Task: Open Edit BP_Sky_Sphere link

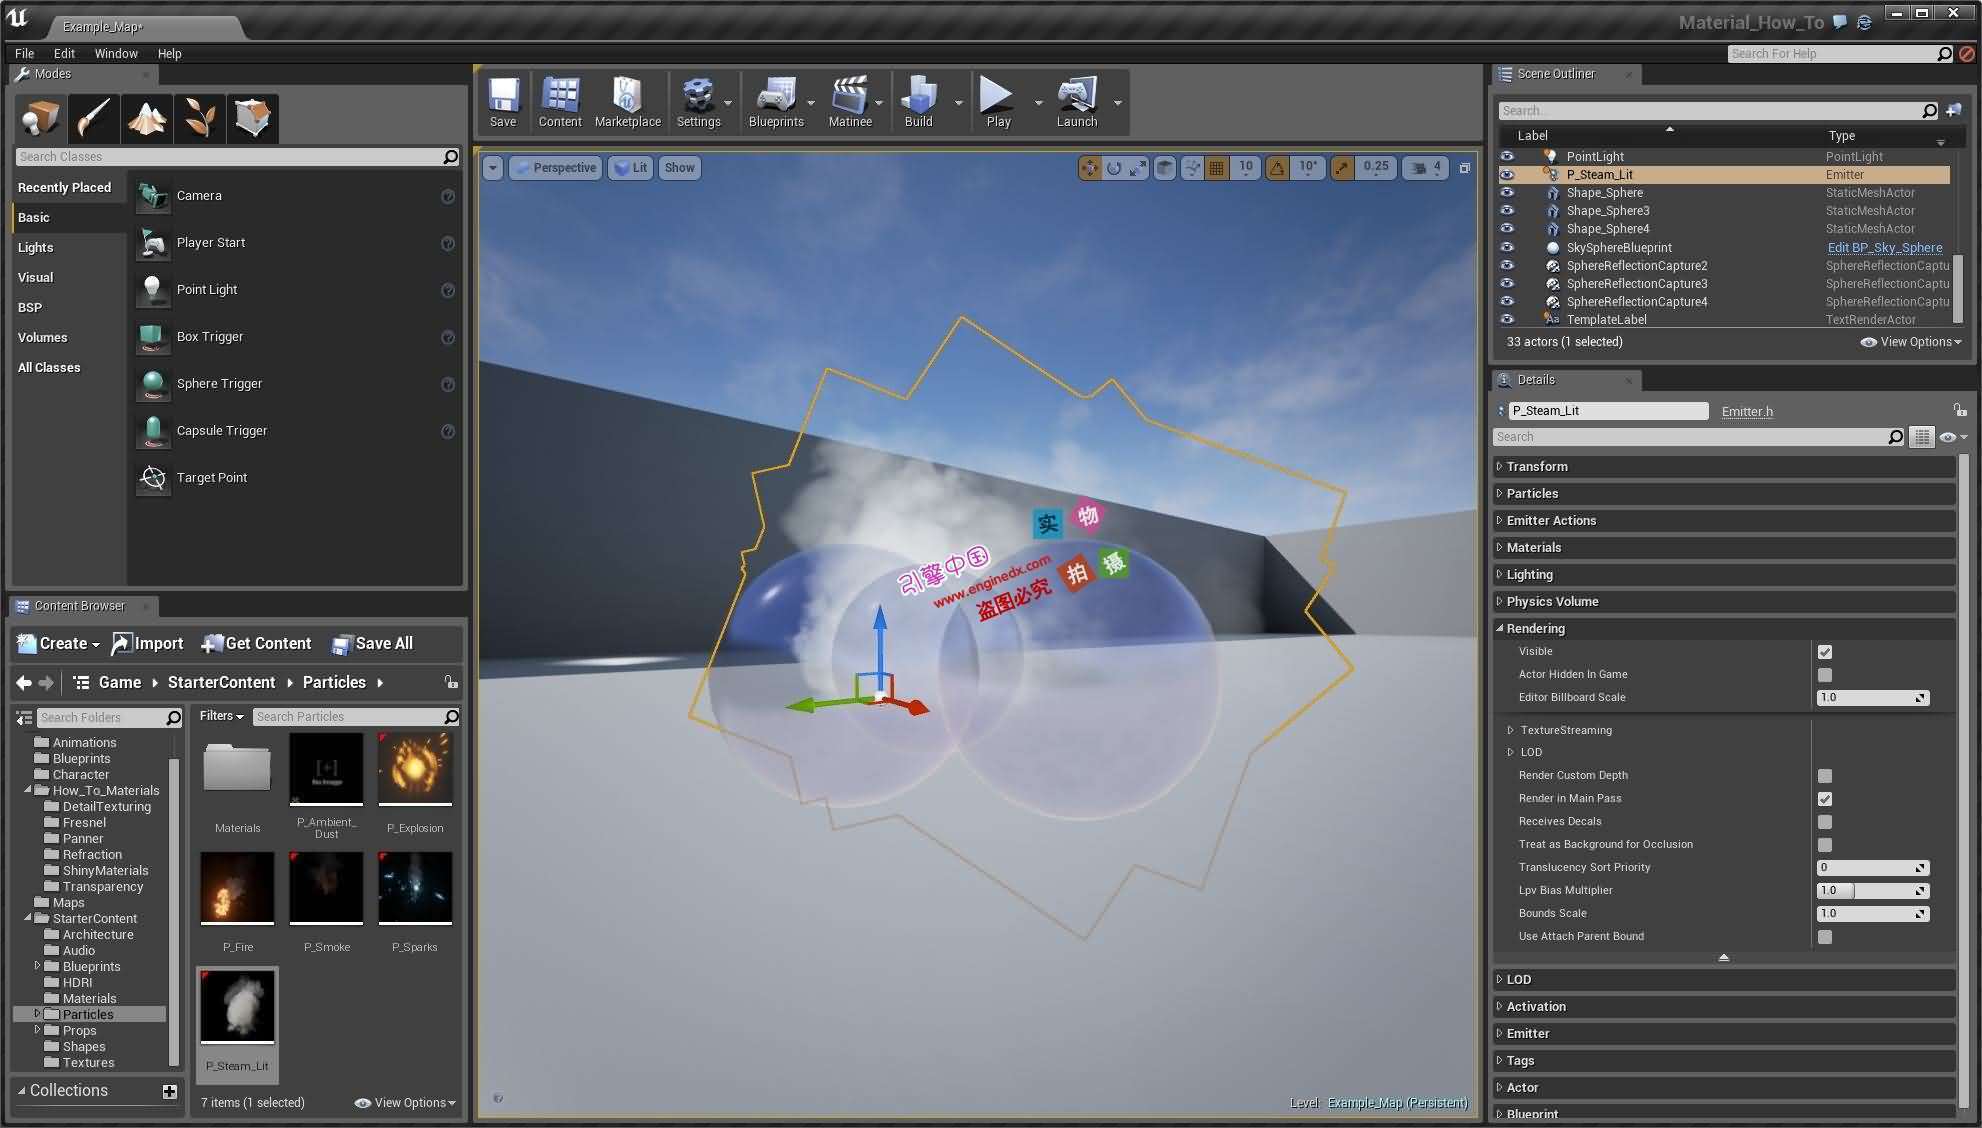Action: tap(1885, 248)
